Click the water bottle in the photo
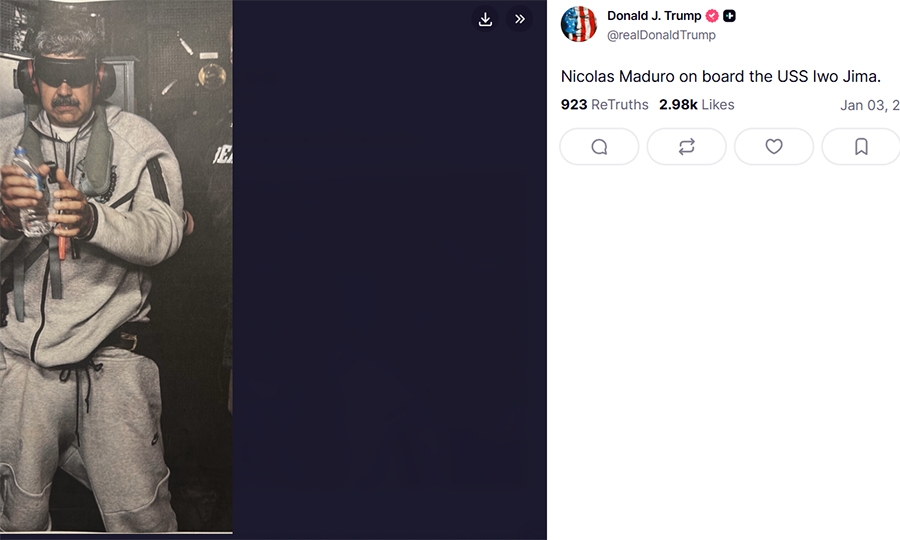 [x=30, y=190]
